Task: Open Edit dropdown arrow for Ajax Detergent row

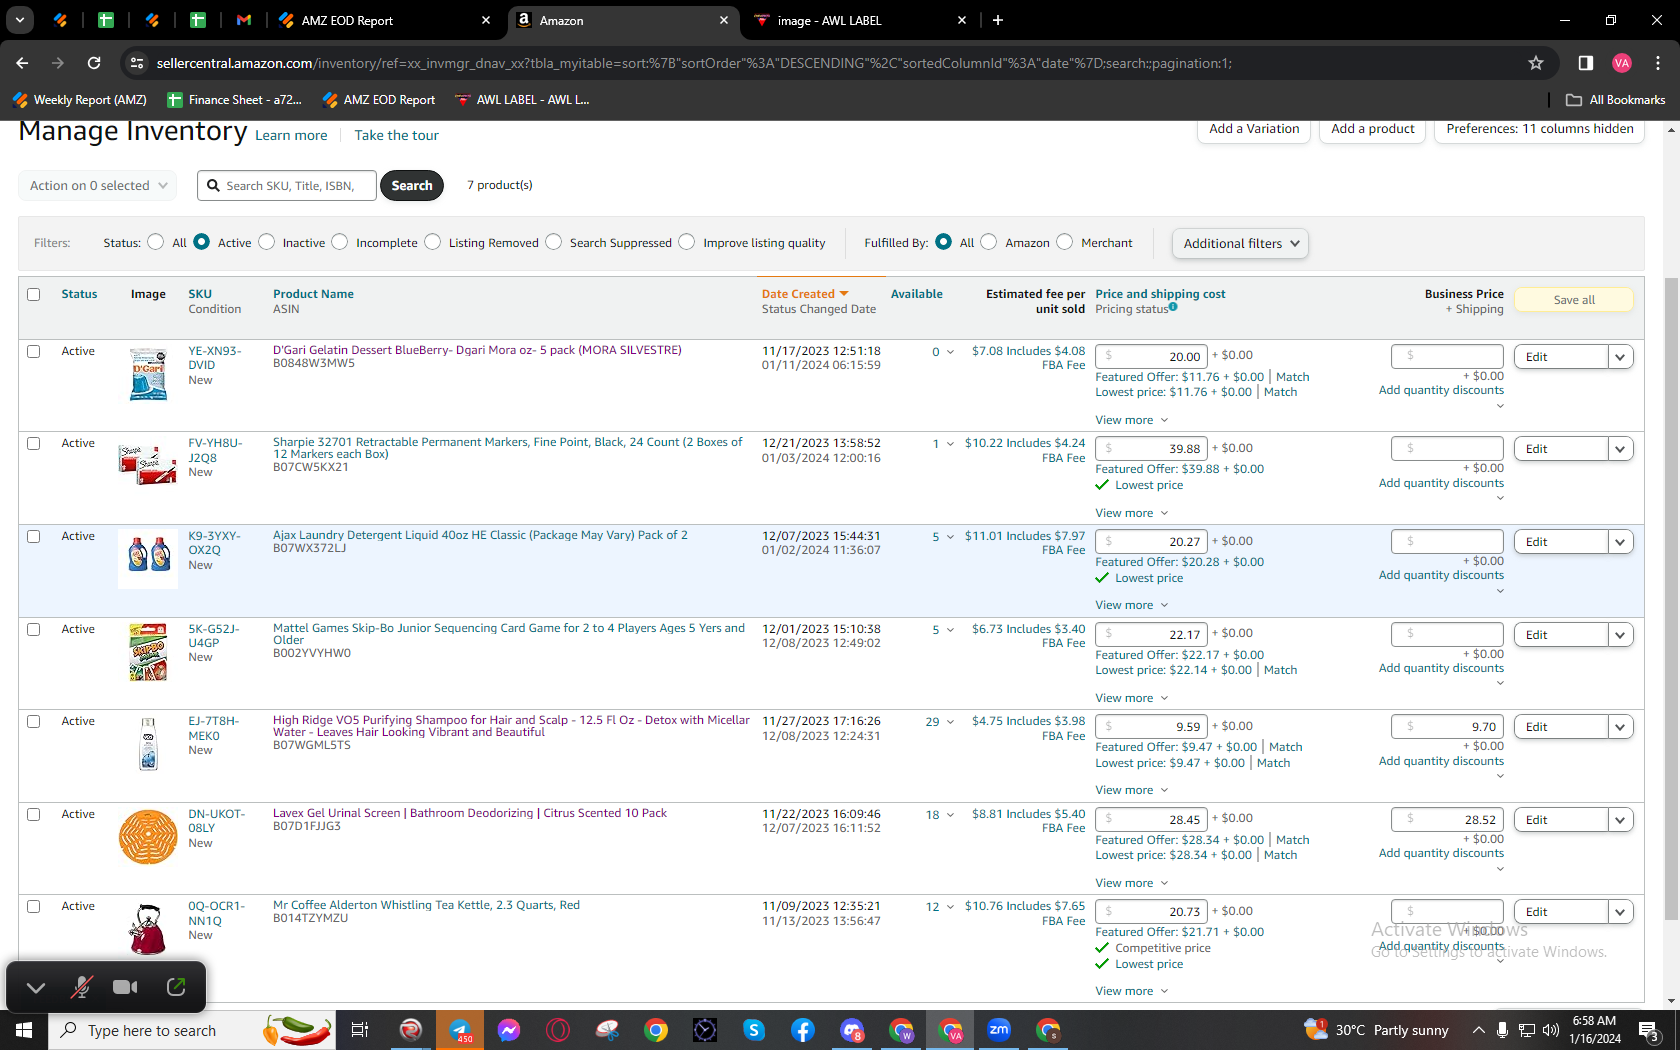Action: (1620, 542)
